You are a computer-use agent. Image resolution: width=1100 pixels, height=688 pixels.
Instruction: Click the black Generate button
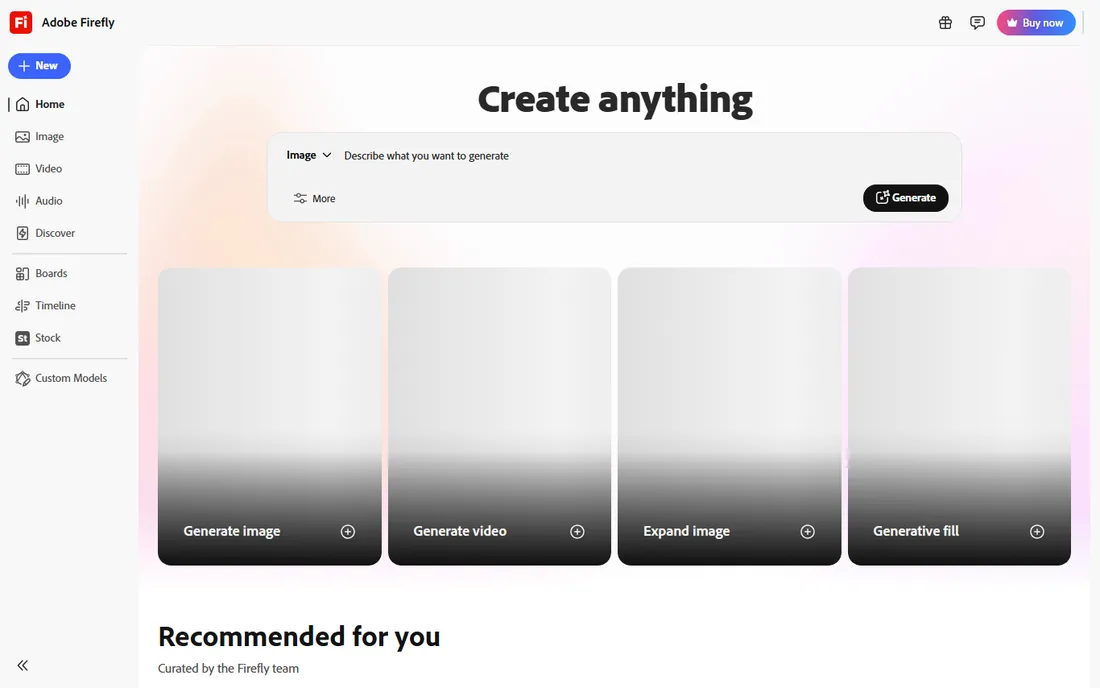tap(905, 198)
